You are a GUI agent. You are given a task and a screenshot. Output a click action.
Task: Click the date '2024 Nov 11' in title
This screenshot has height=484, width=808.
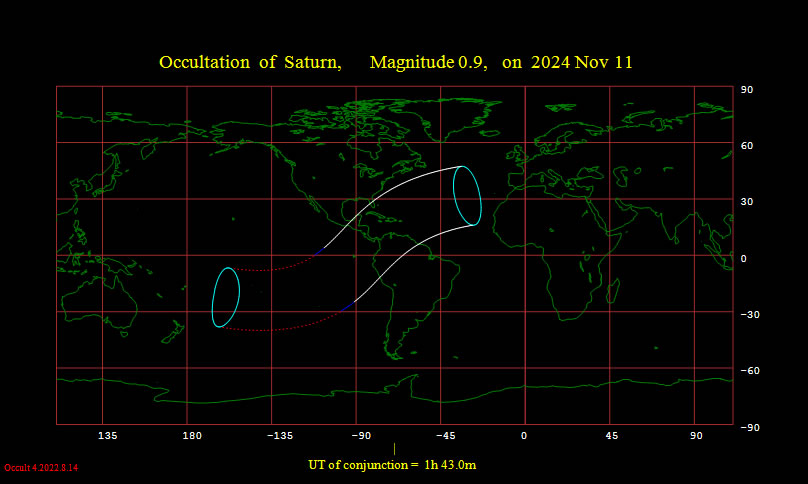581,62
